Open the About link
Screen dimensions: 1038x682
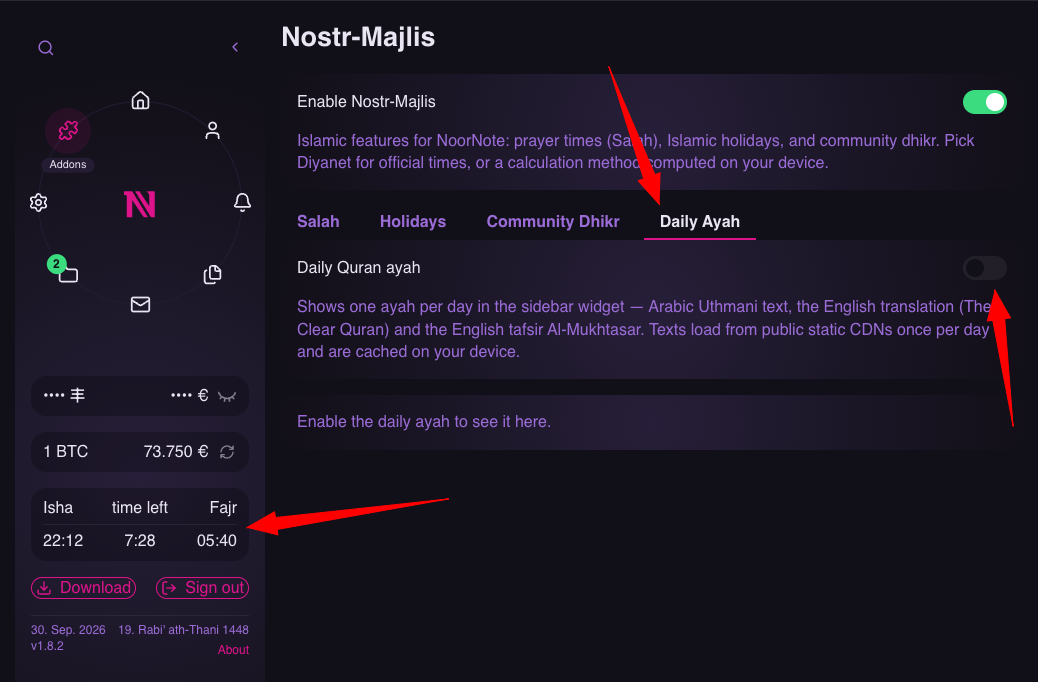[234, 650]
